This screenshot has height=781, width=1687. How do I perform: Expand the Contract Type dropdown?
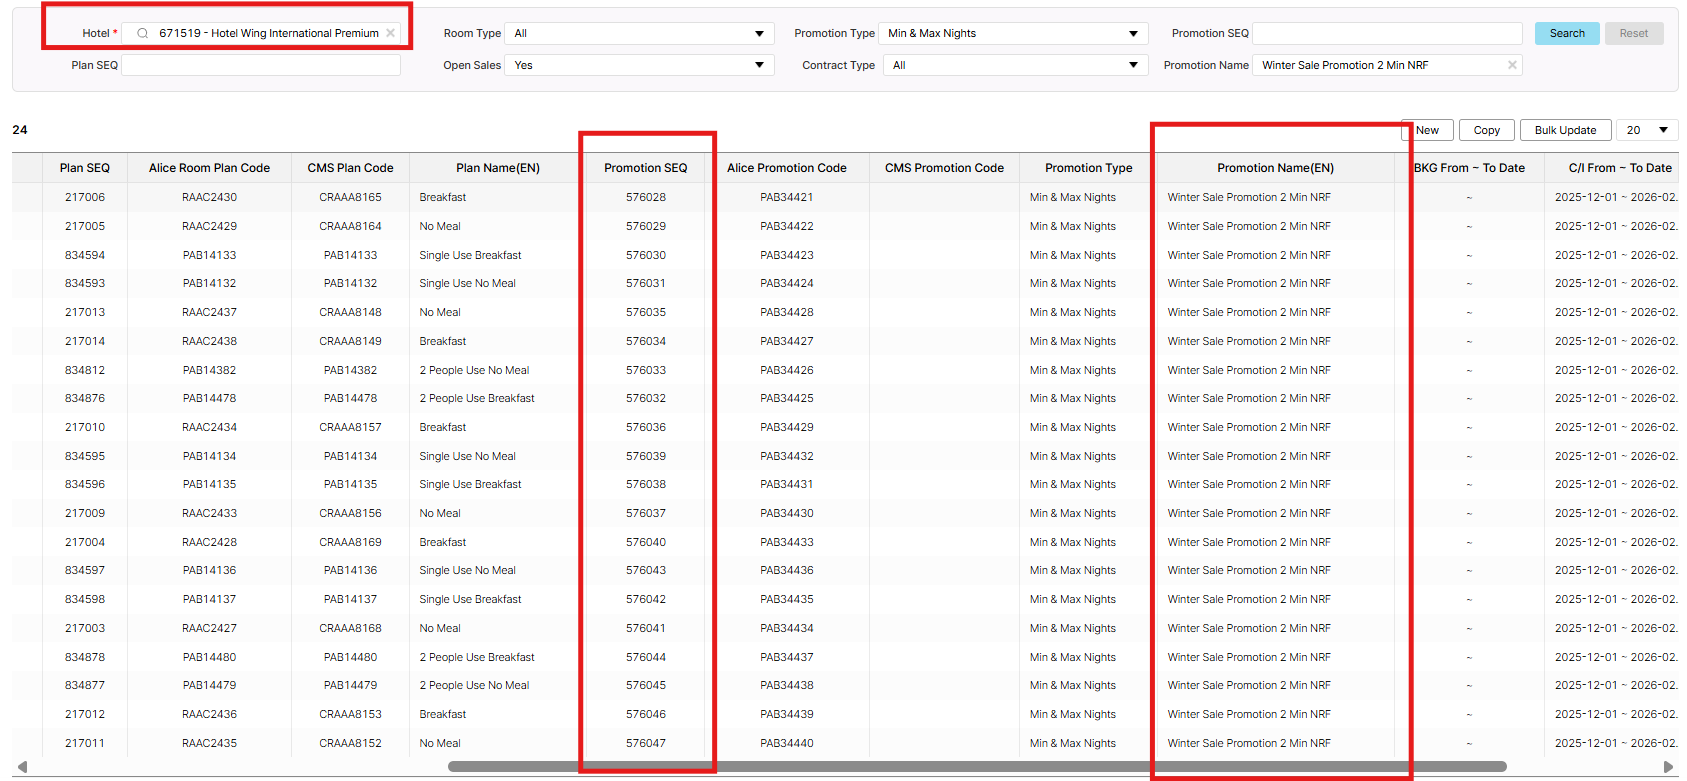tap(1015, 65)
